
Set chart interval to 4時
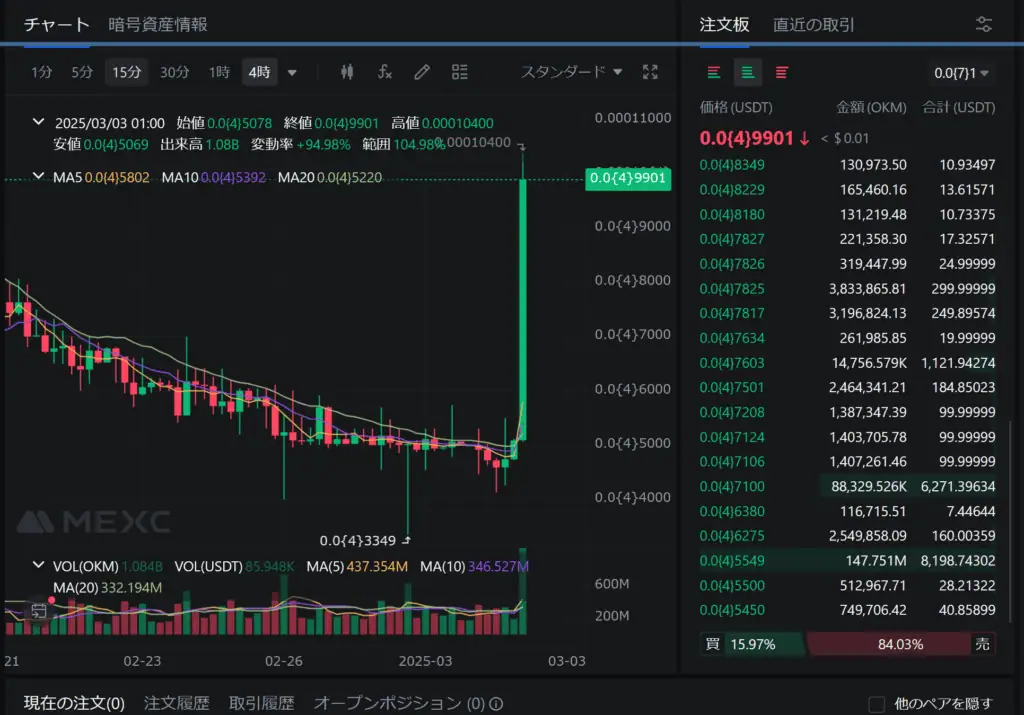tap(259, 72)
